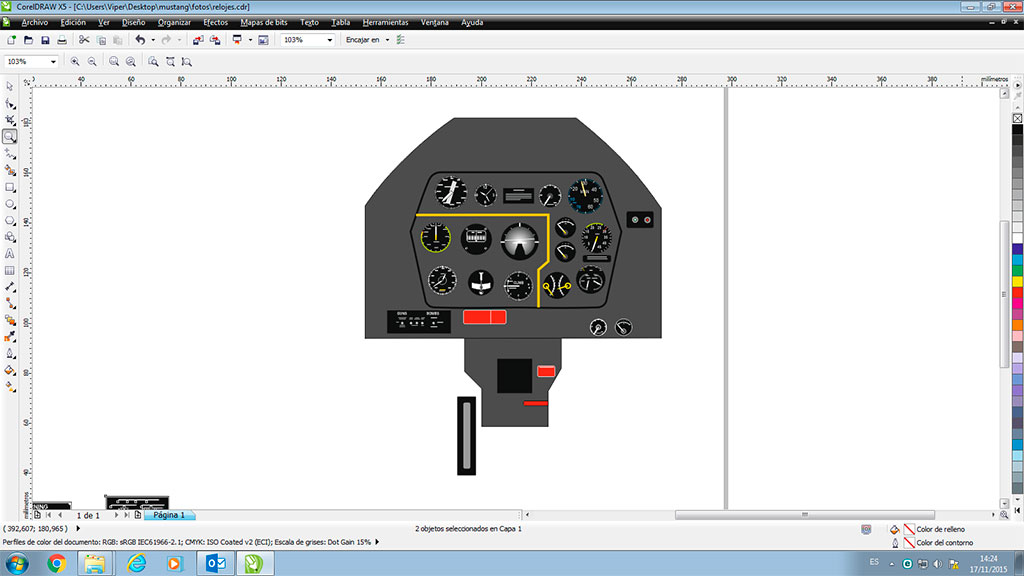
Task: Click the Cut scissors icon
Action: (x=84, y=40)
